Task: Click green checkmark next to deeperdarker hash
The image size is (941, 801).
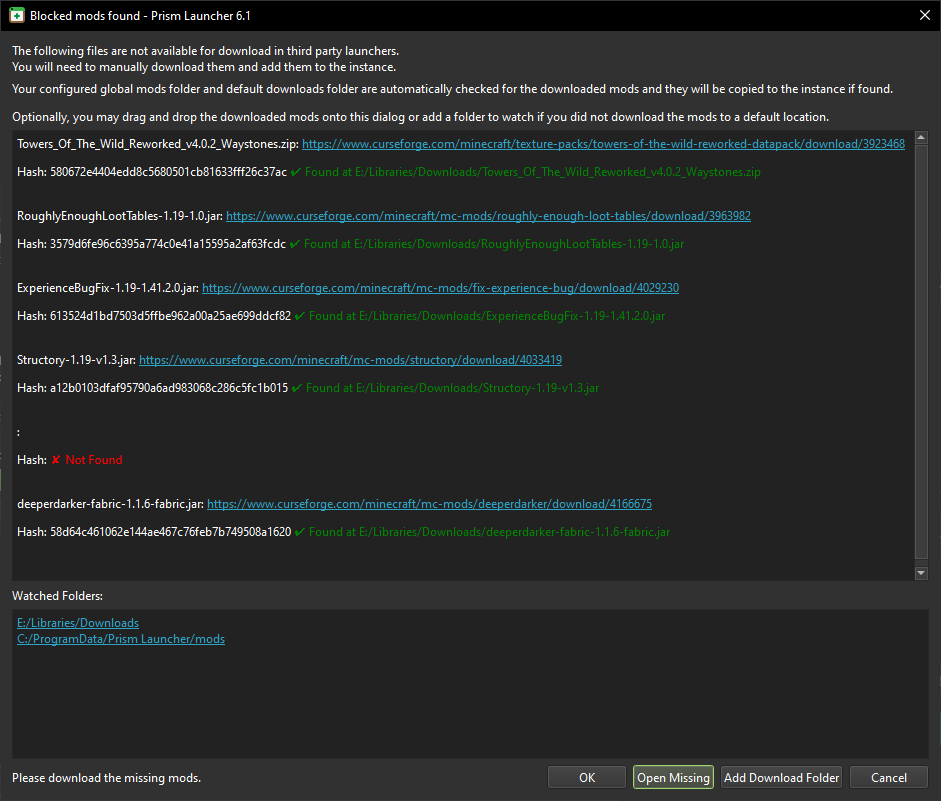Action: (299, 532)
